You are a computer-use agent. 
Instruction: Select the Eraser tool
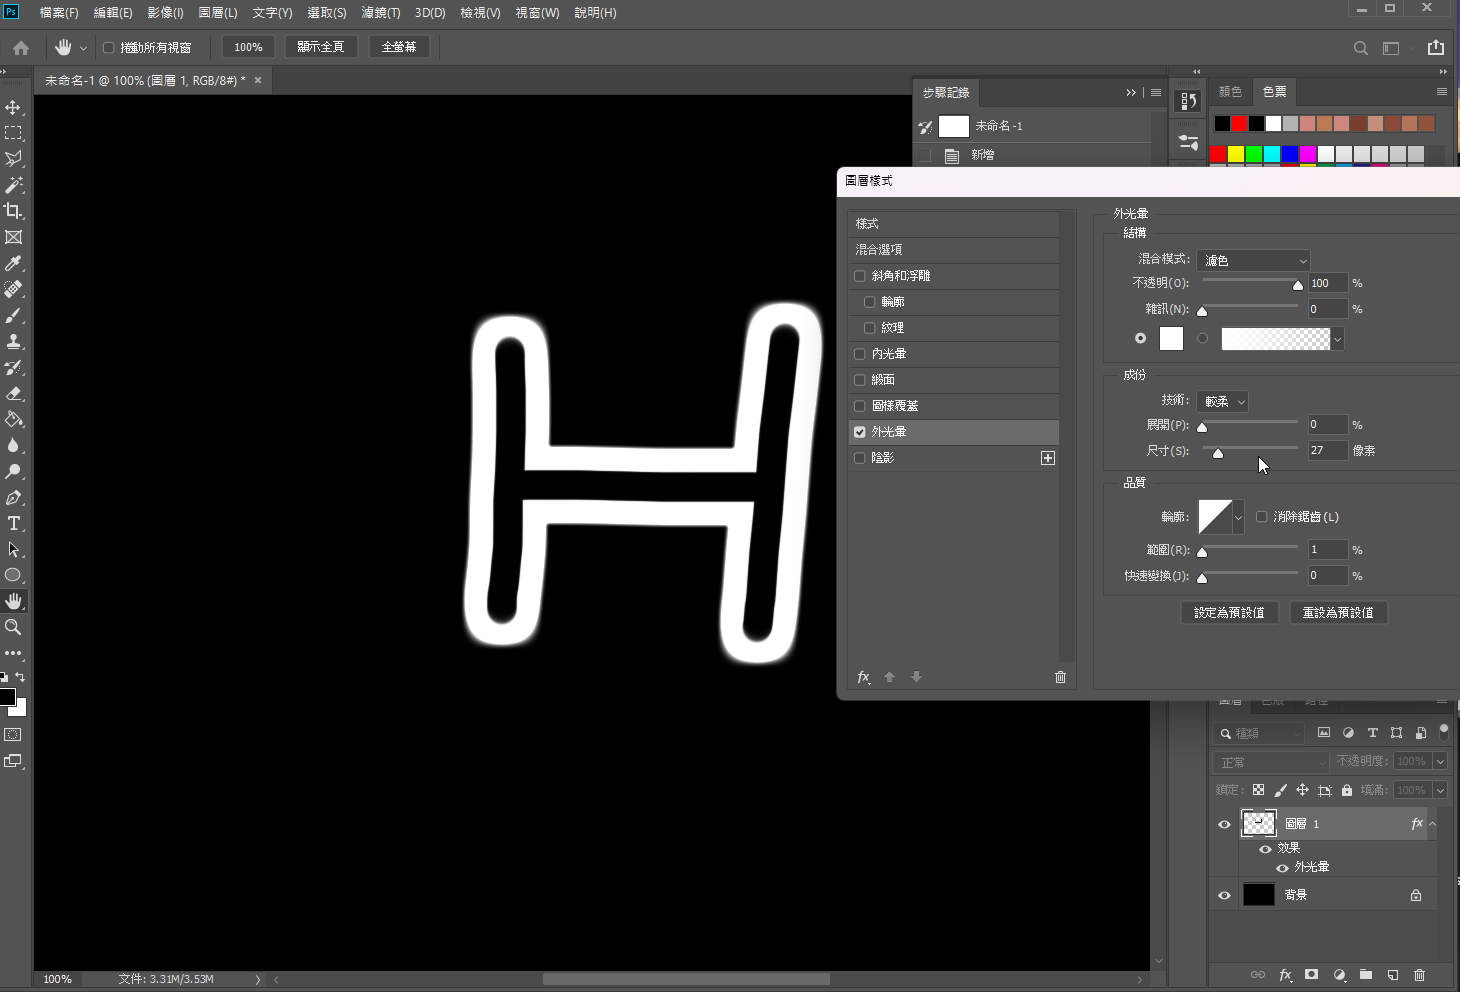click(x=13, y=393)
